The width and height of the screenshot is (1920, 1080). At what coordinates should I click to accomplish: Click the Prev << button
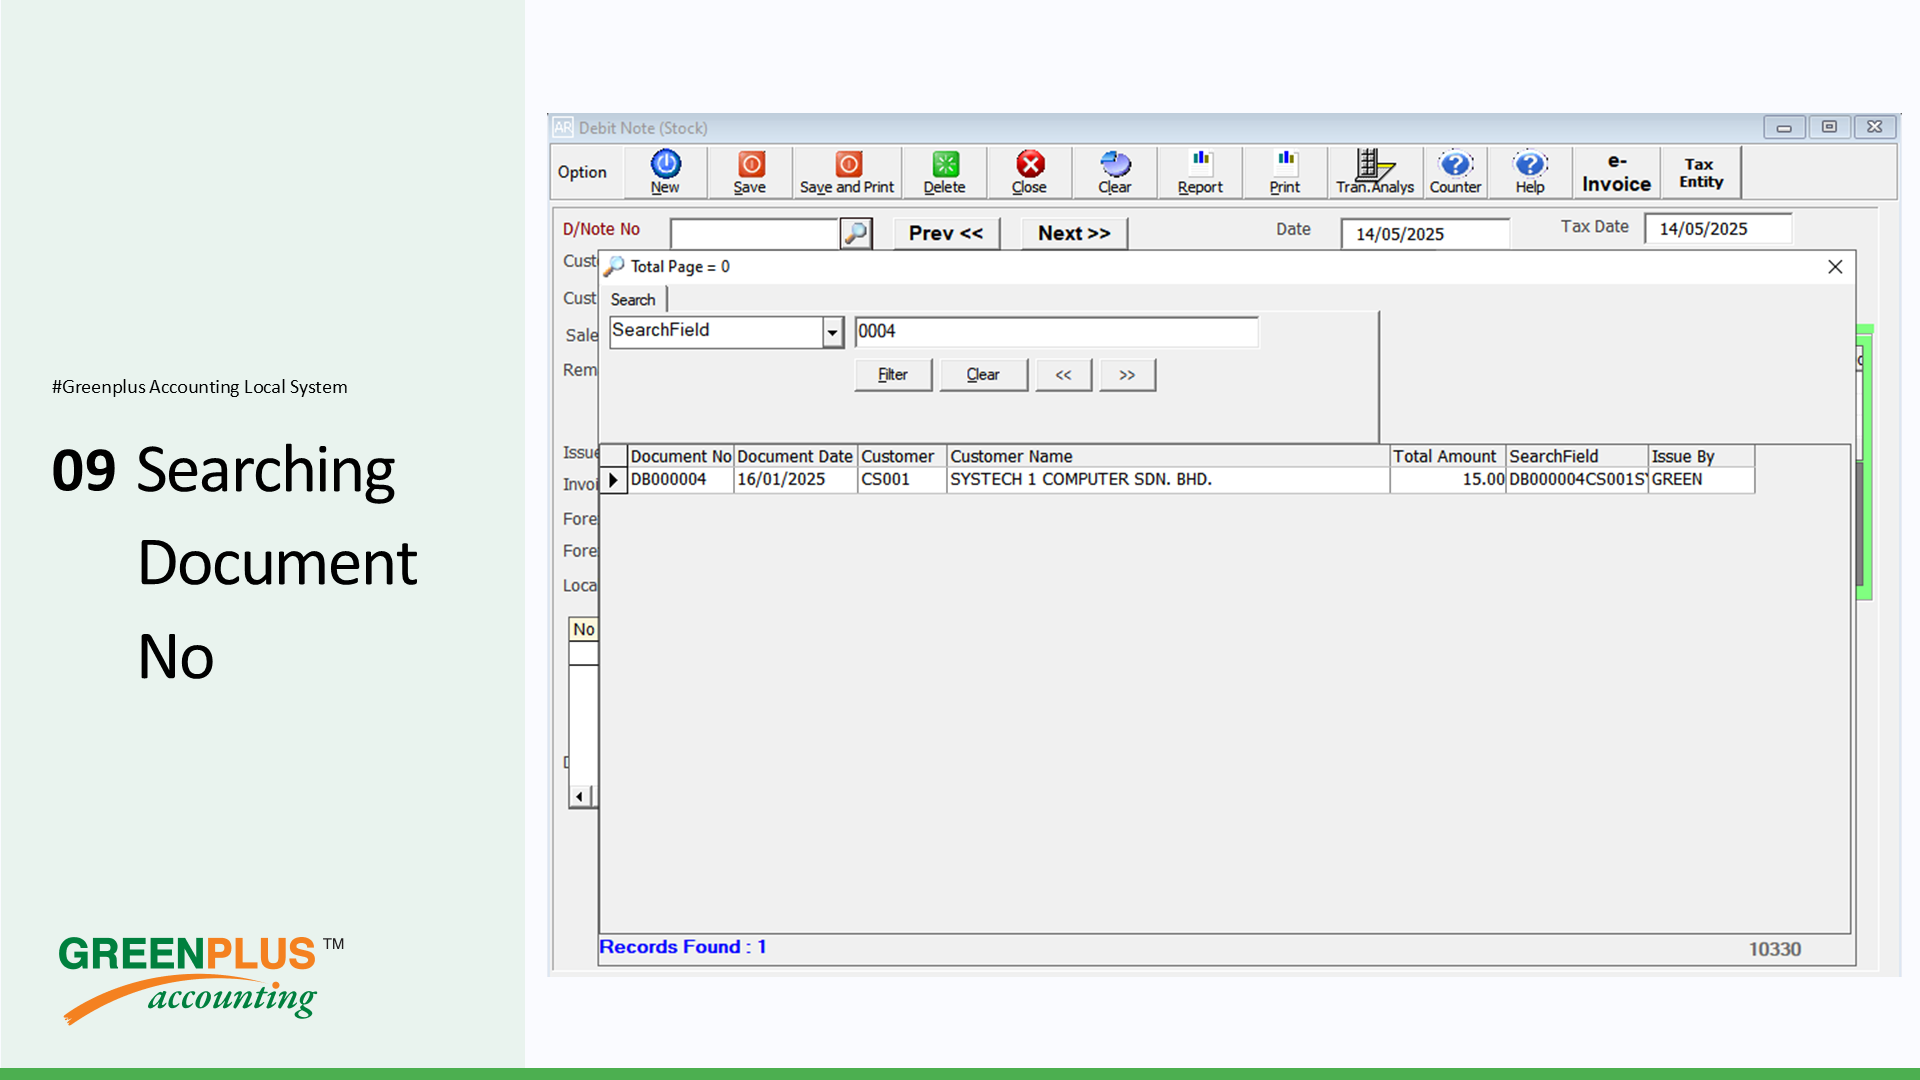[x=946, y=233]
